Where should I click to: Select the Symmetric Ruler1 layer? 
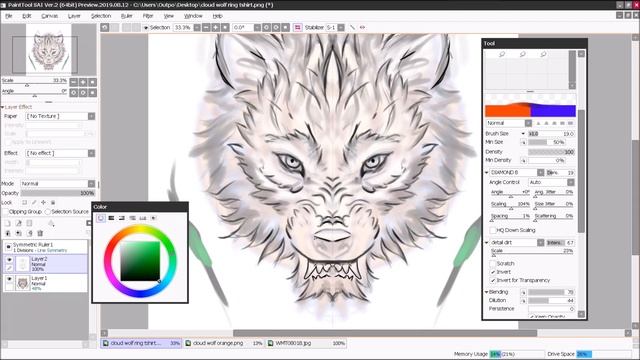click(x=45, y=247)
